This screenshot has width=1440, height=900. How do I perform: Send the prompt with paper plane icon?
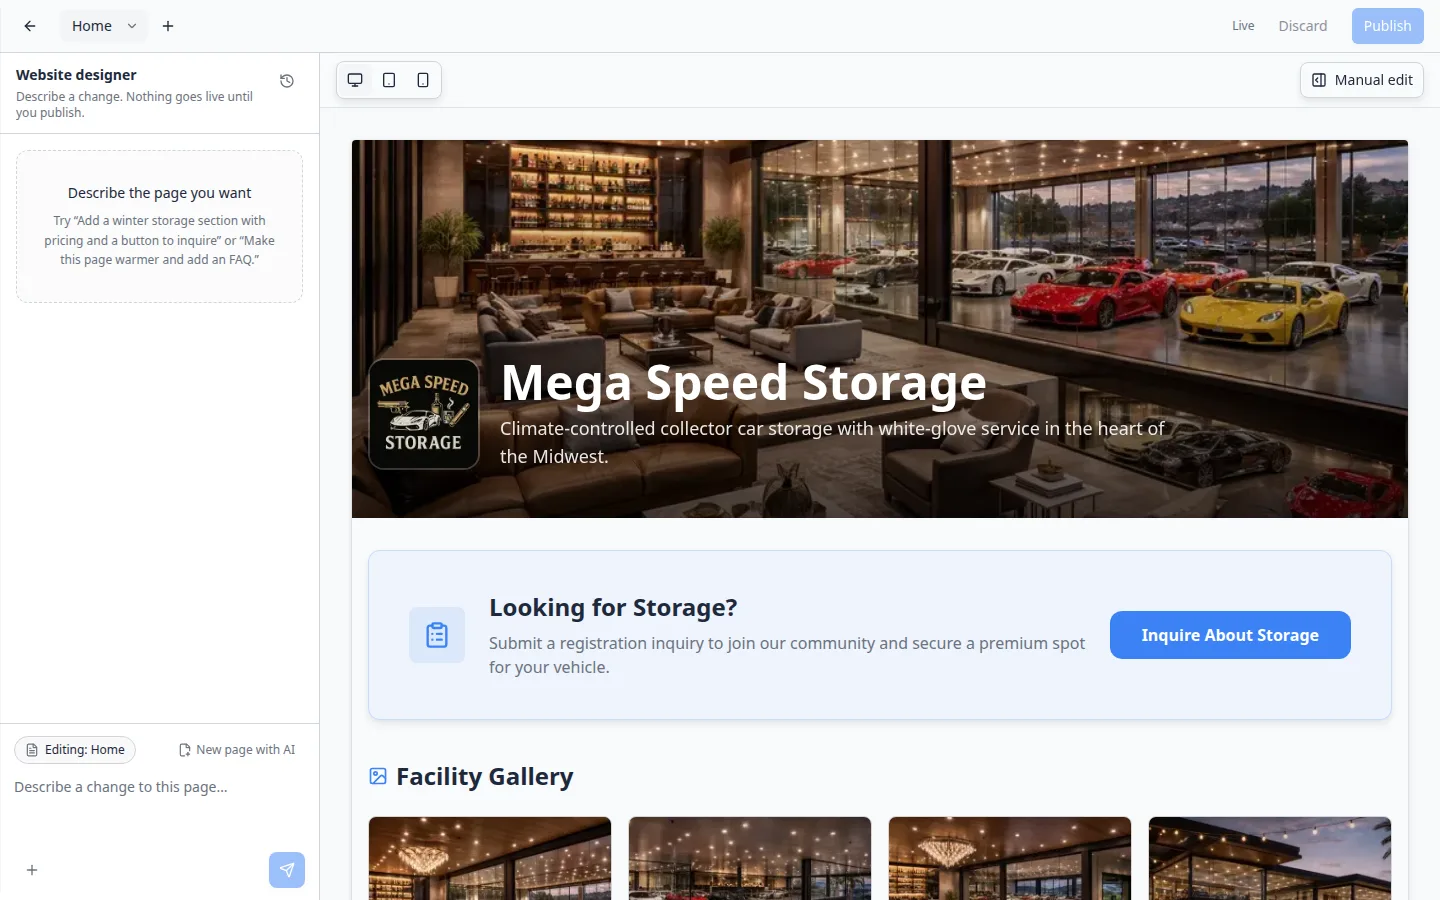click(287, 870)
